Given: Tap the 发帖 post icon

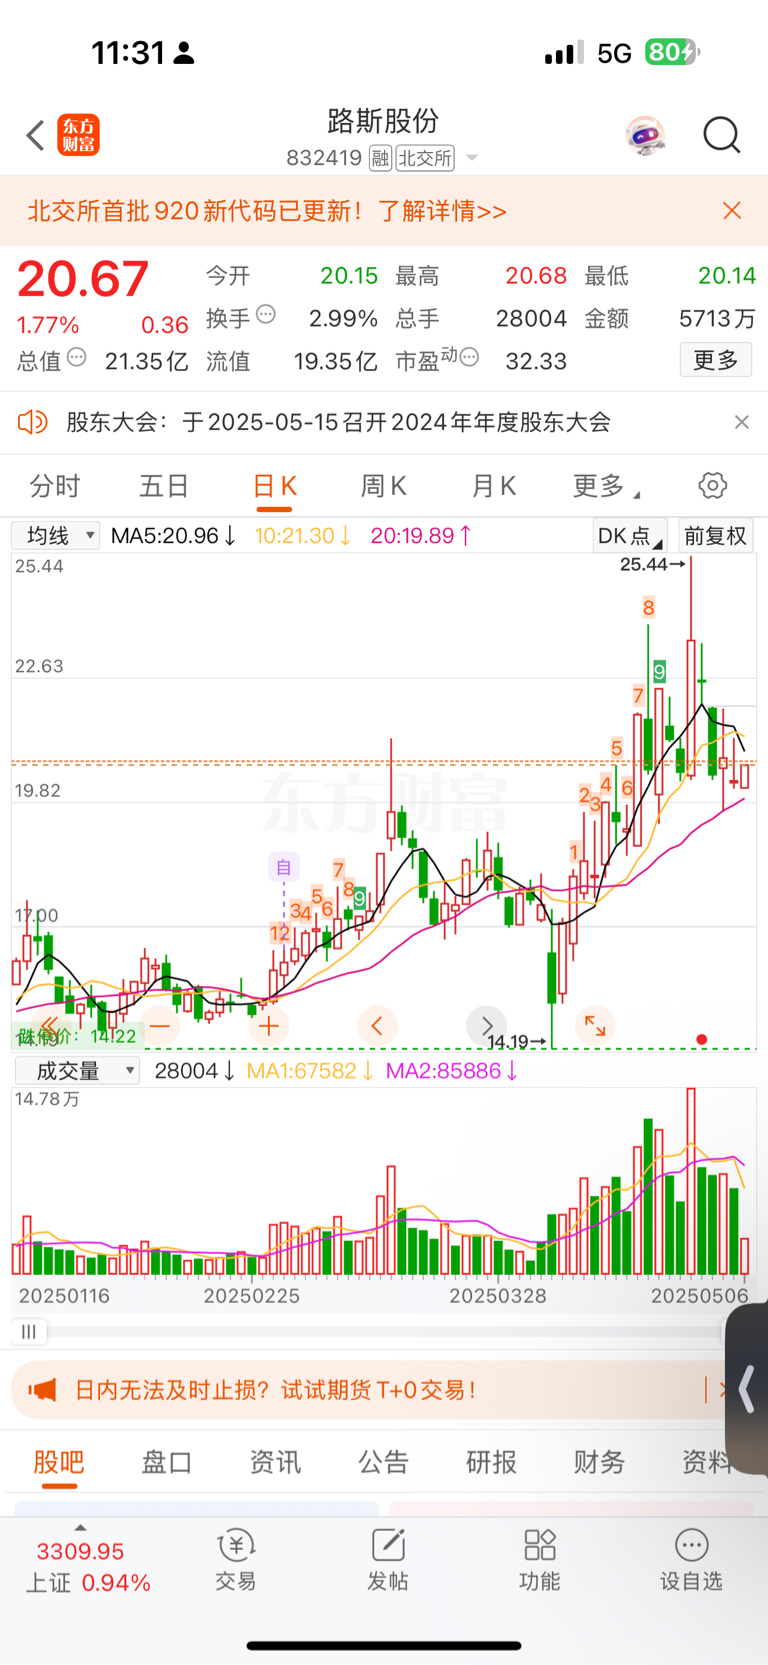Looking at the screenshot, I should (388, 1559).
